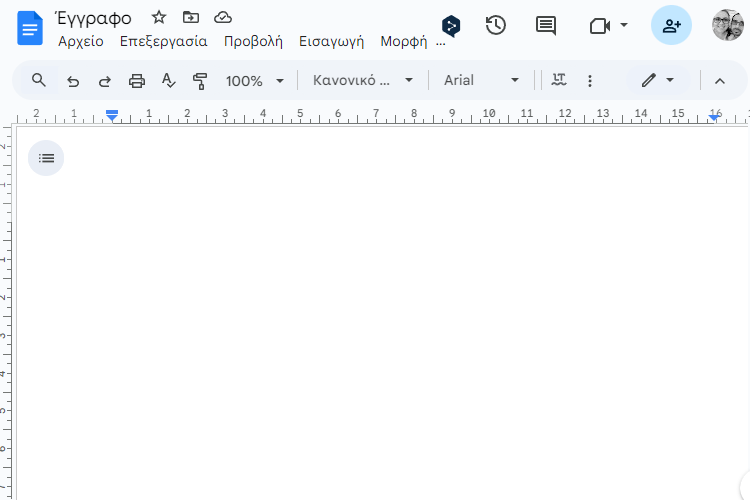This screenshot has width=750, height=500.
Task: Open Προβολή menu
Action: [253, 42]
